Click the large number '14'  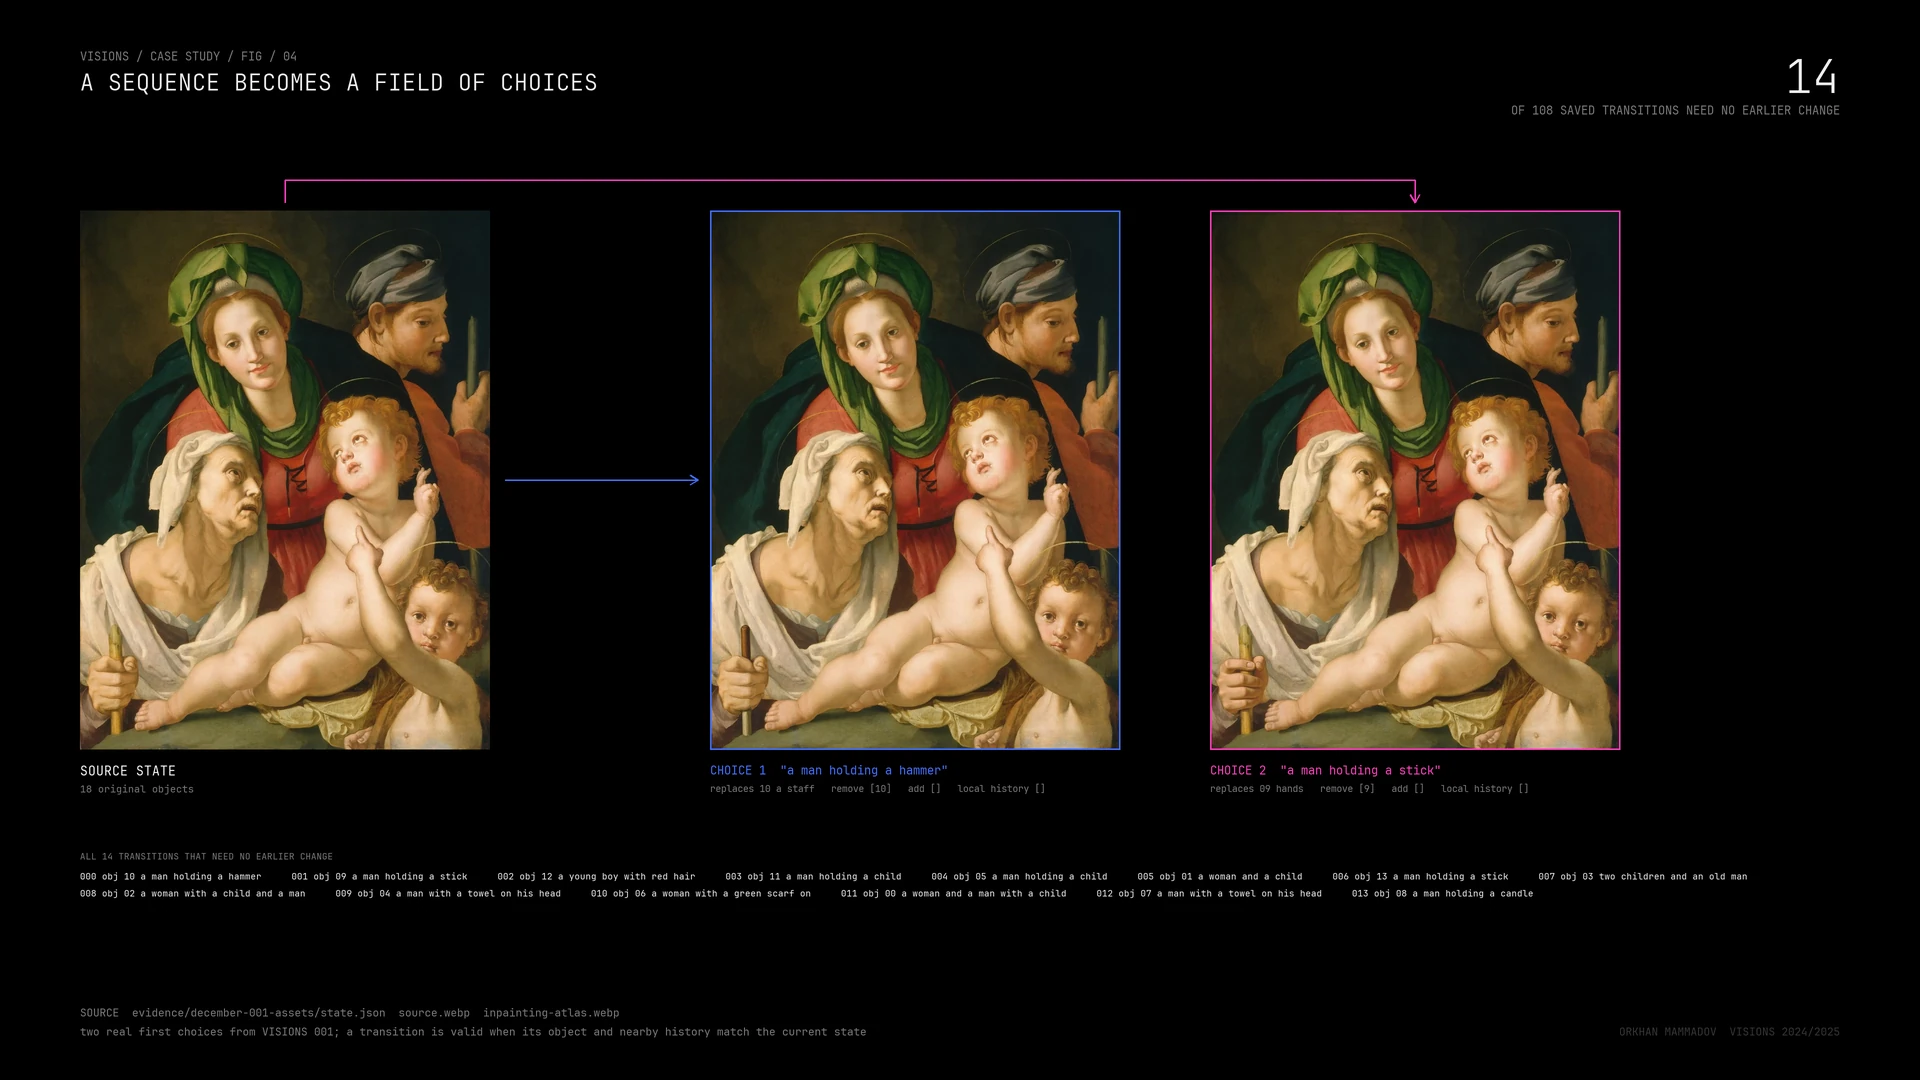(1811, 77)
